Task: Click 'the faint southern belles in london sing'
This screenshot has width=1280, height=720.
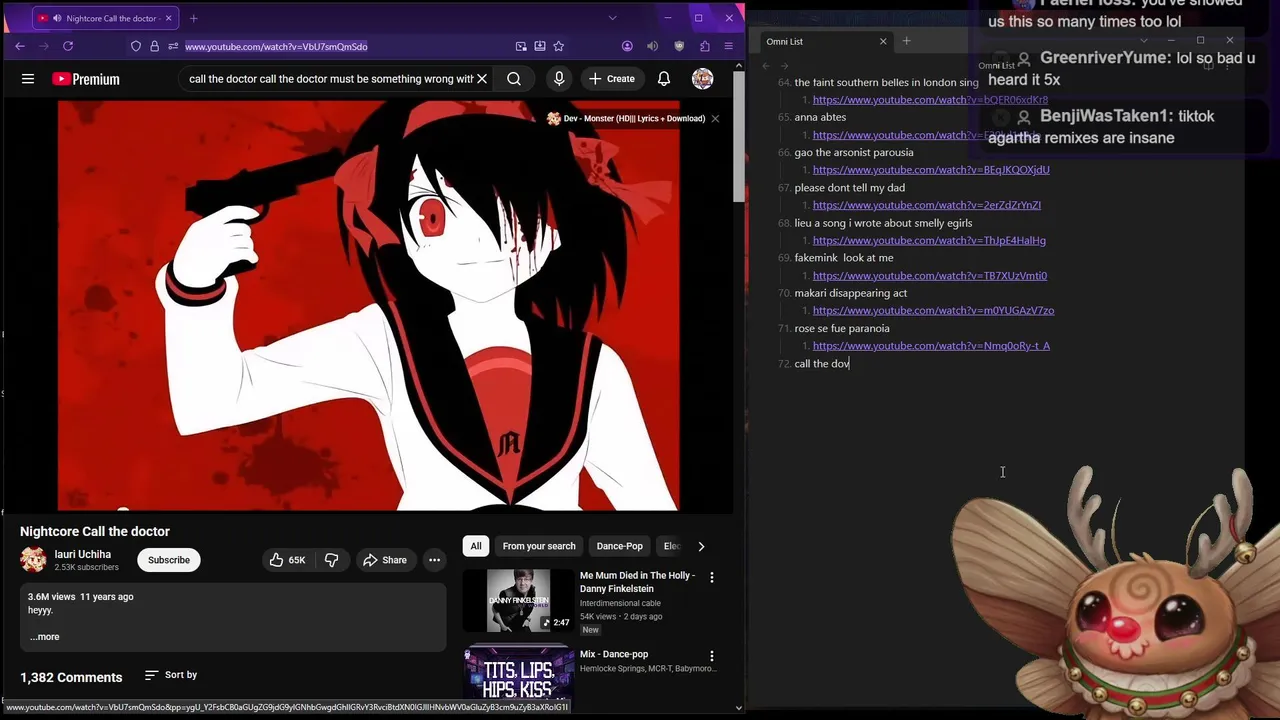Action: point(886,83)
